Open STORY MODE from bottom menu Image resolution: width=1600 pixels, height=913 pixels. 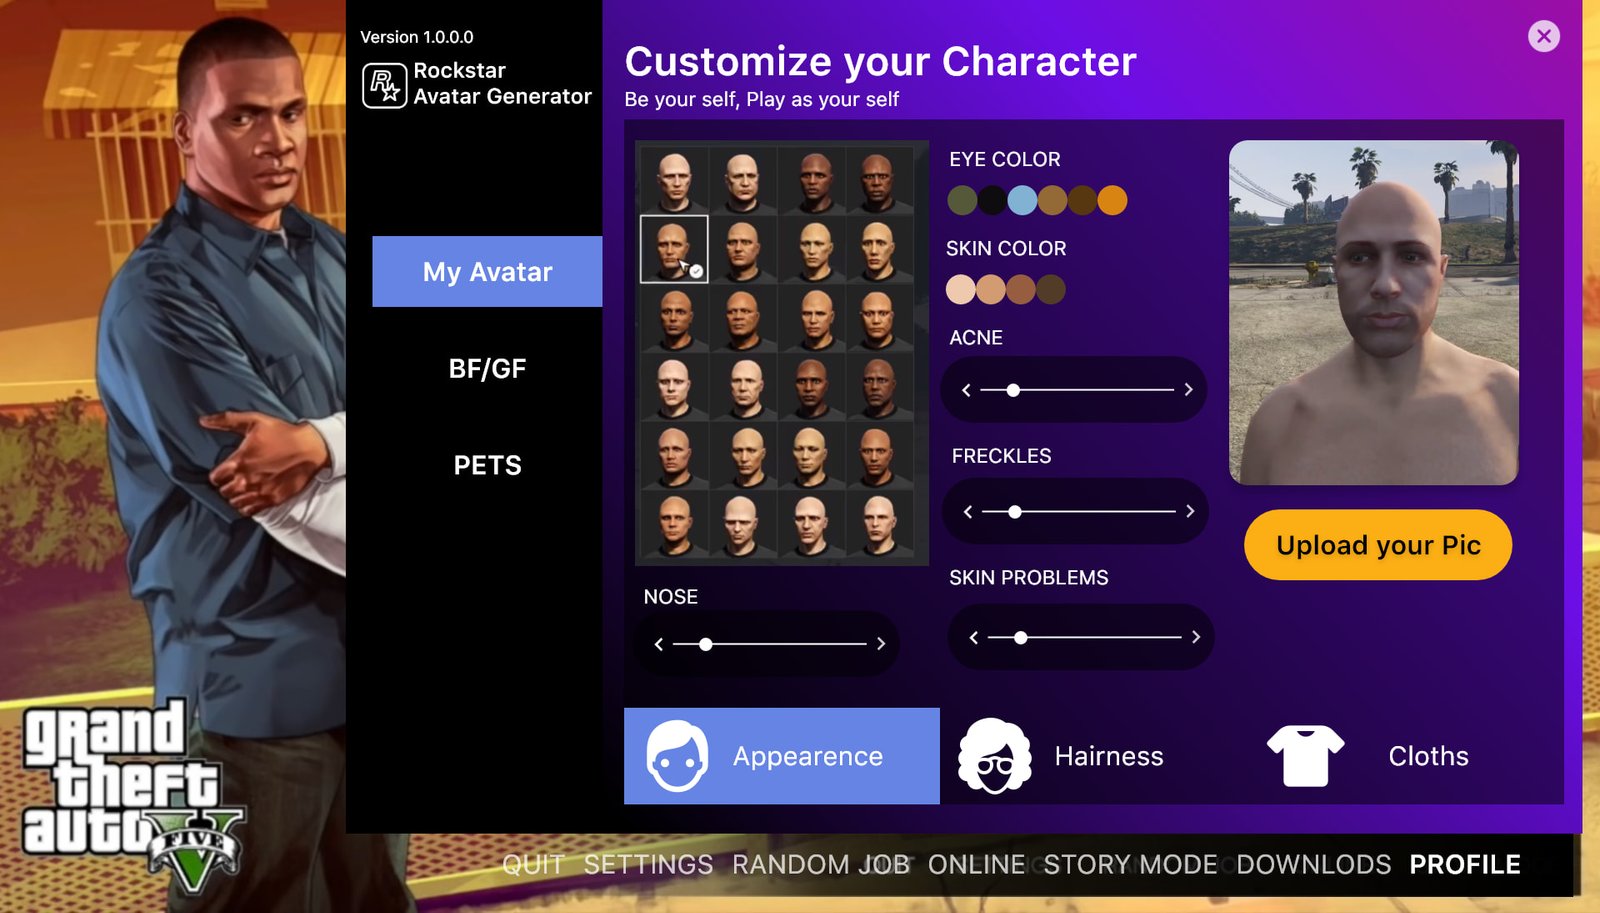tap(1130, 864)
